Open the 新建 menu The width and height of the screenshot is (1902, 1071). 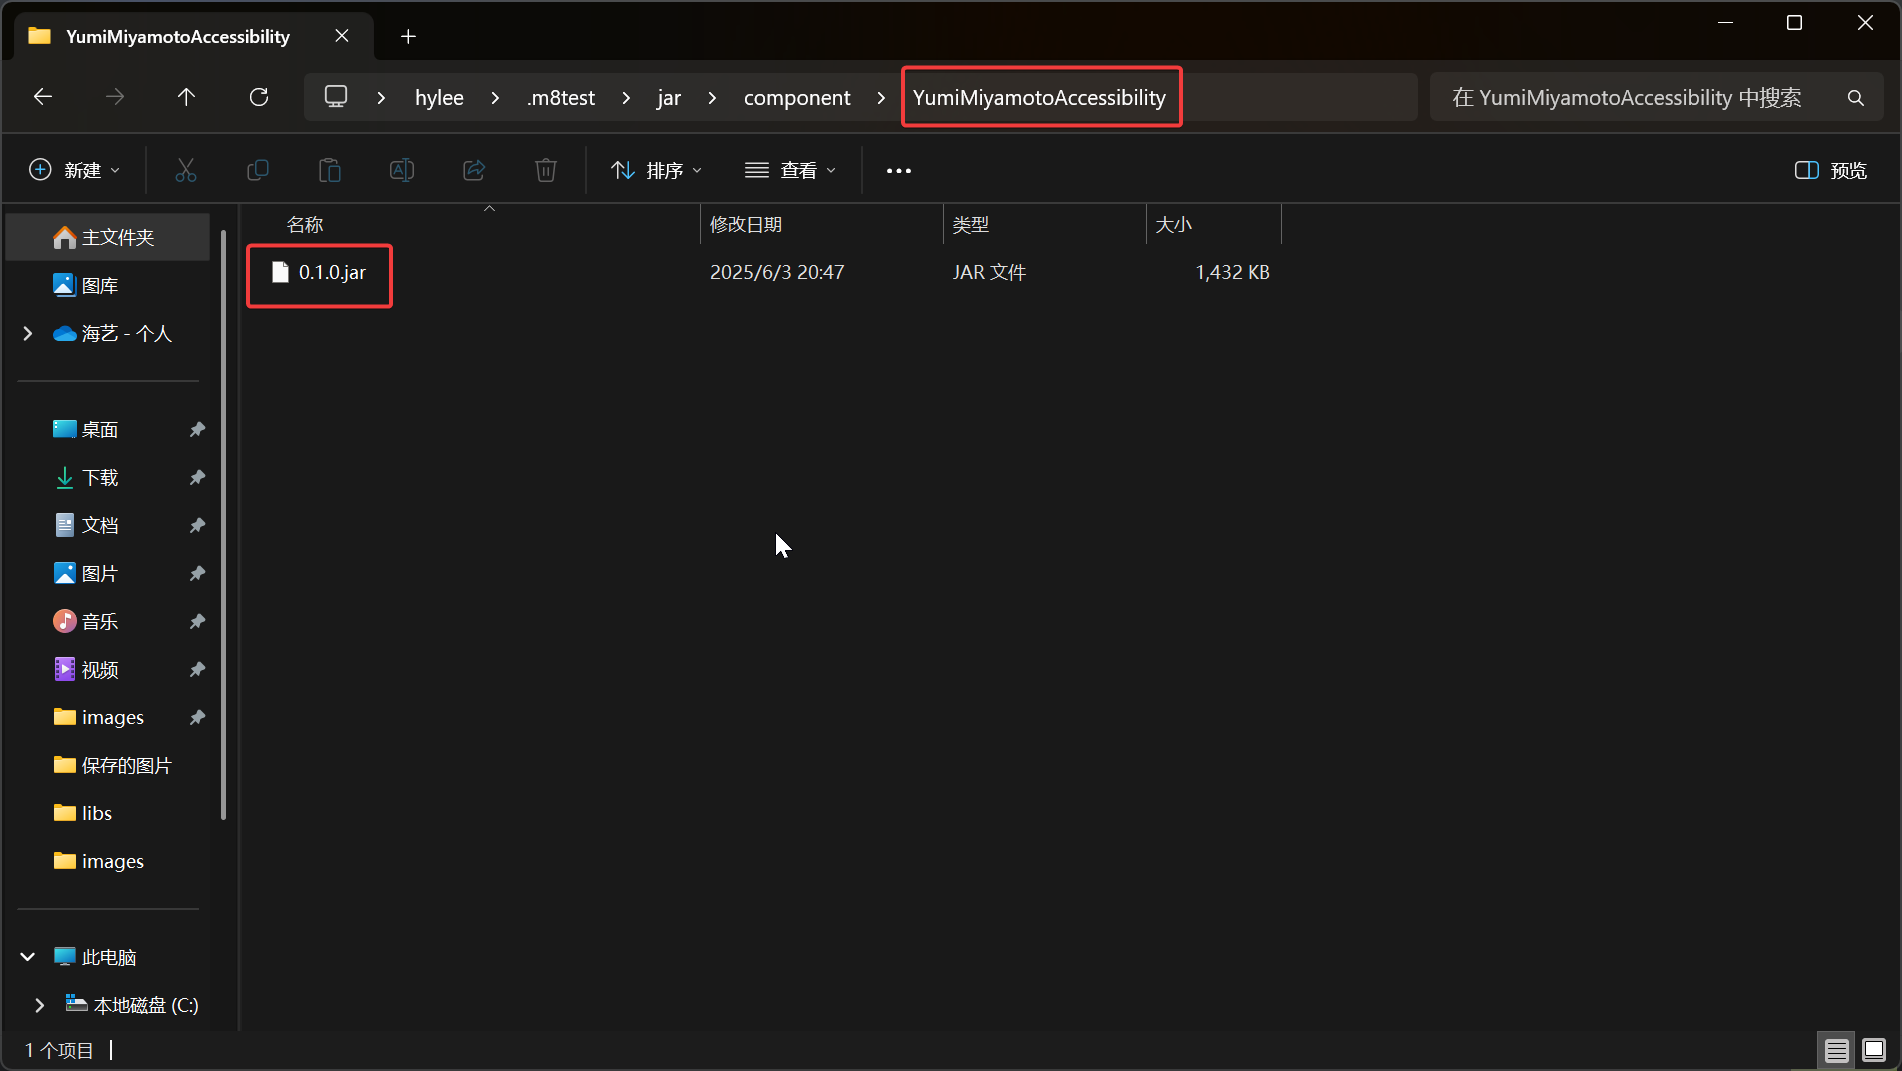(74, 170)
